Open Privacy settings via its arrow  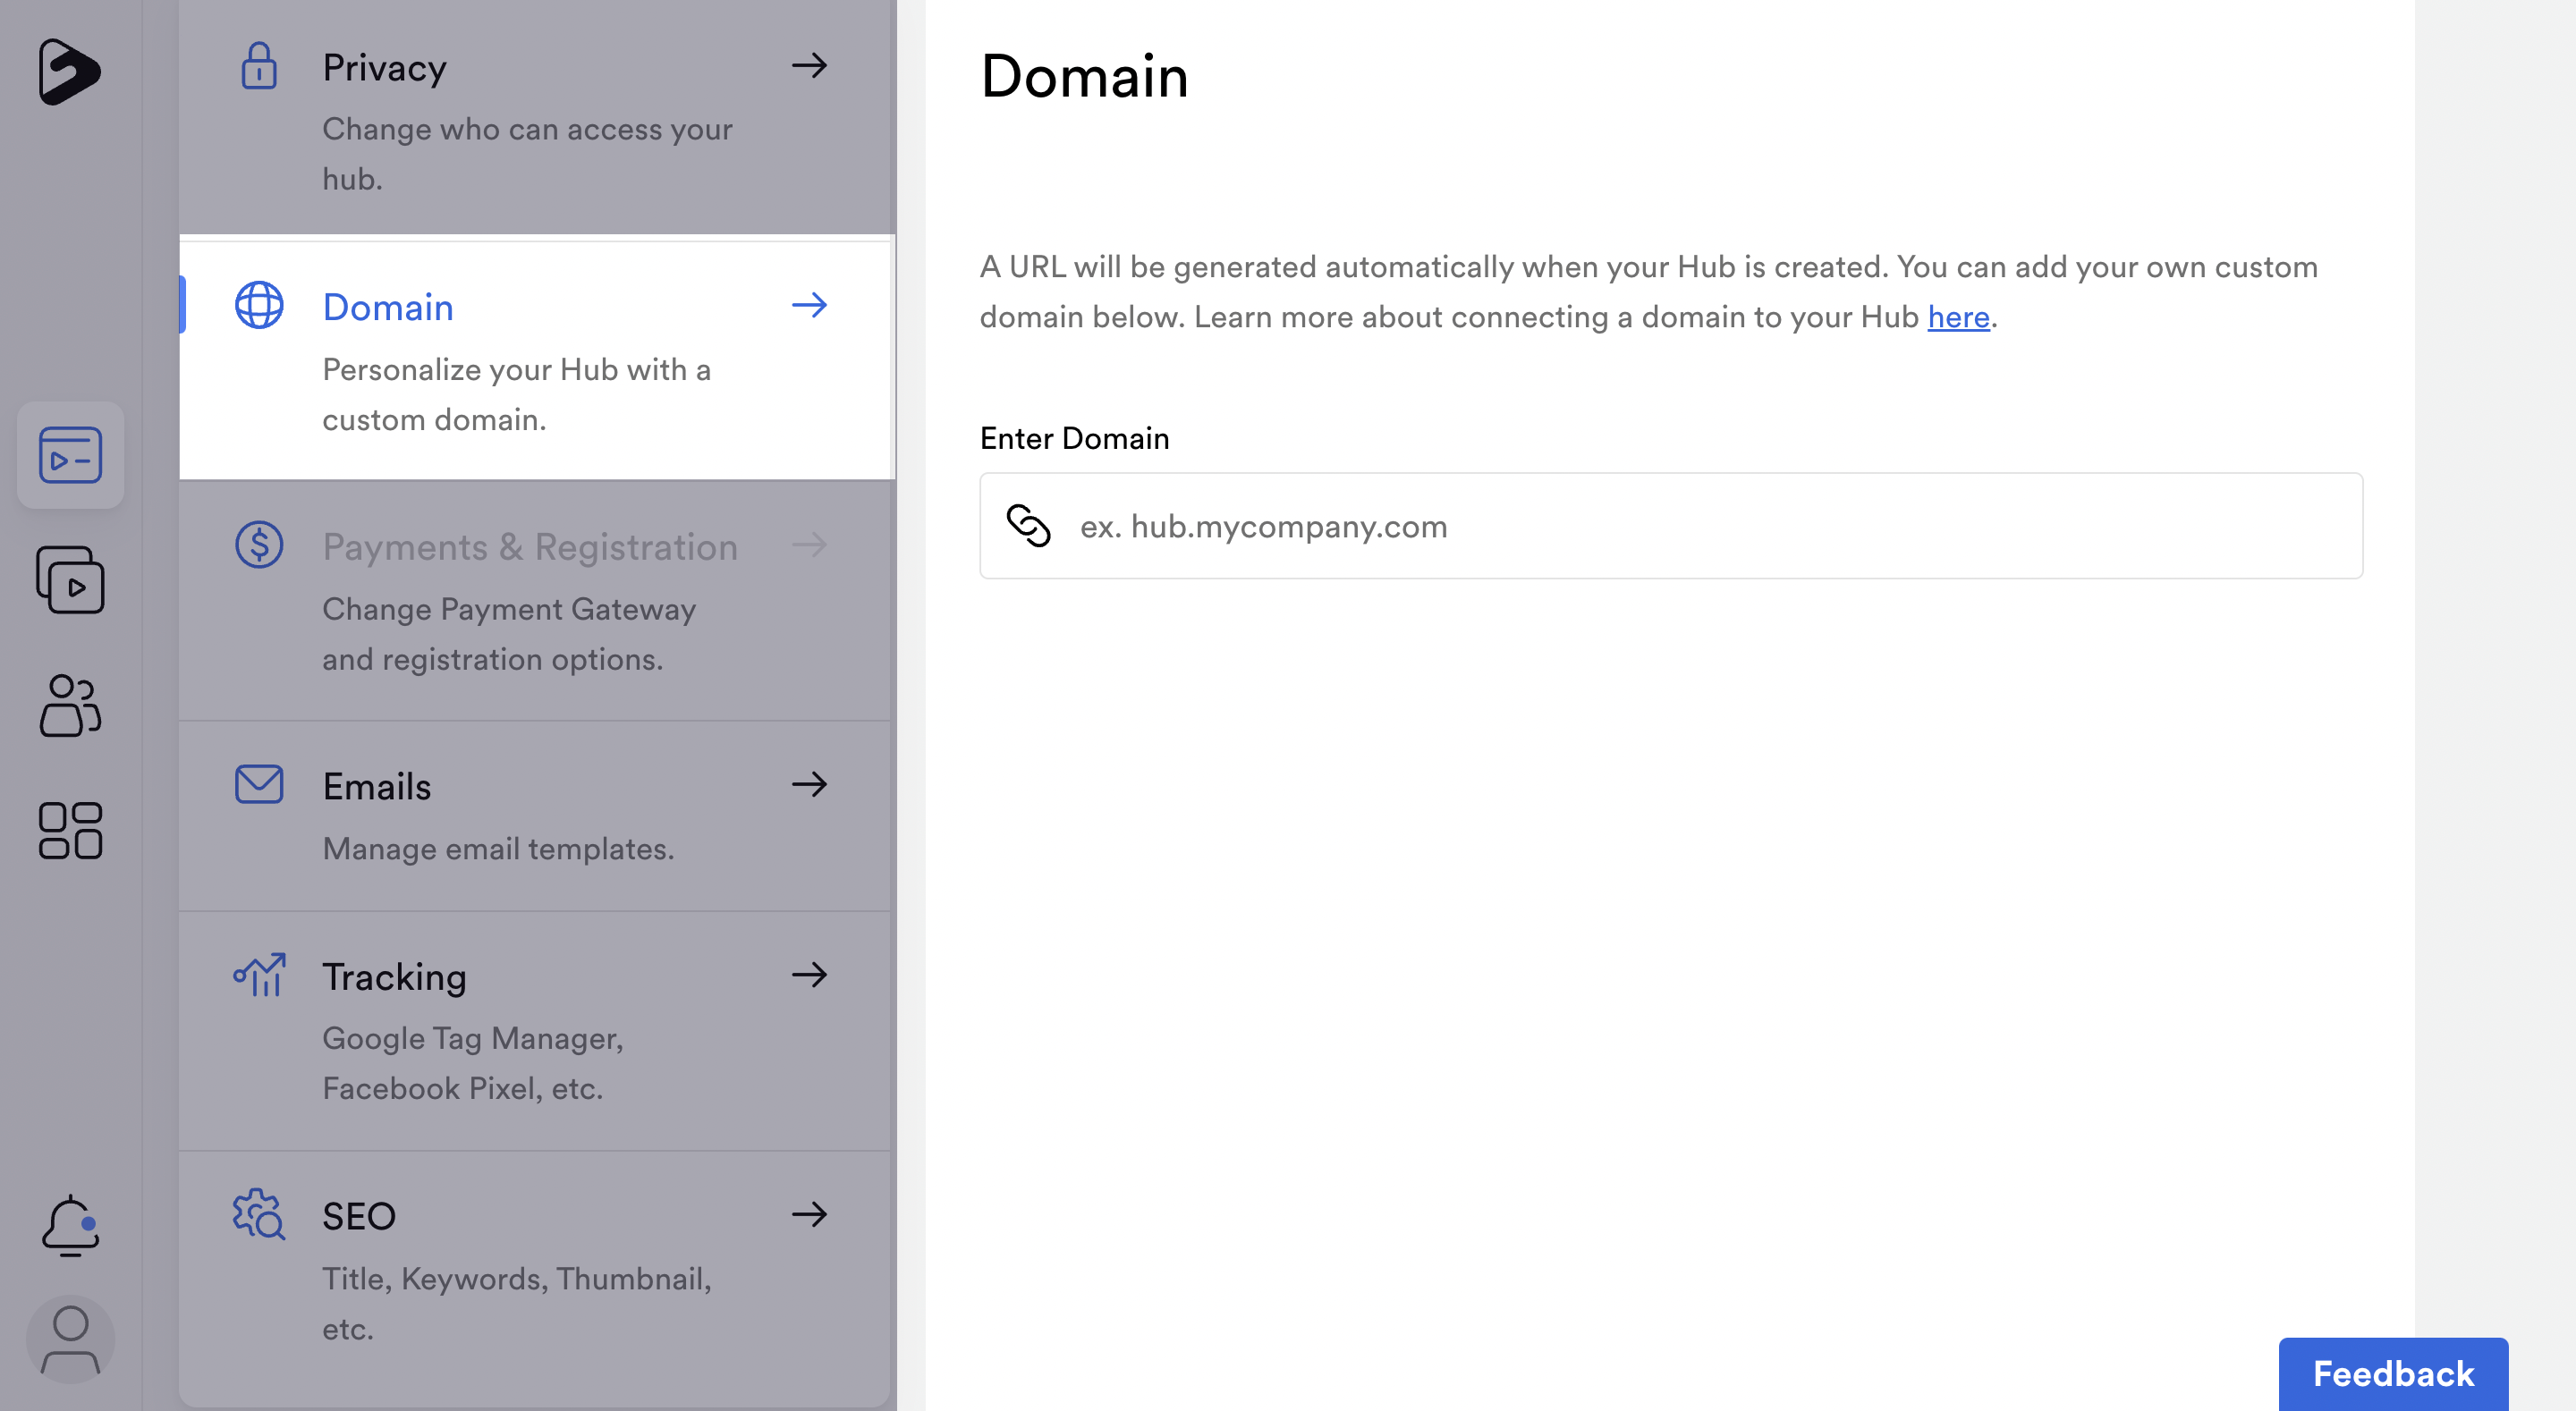click(x=809, y=66)
